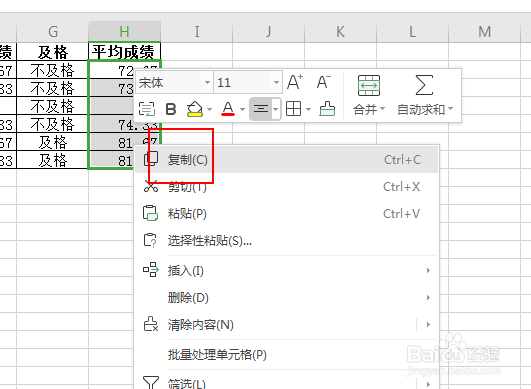
Task: Click the format painter brush icon
Action: [x=327, y=109]
